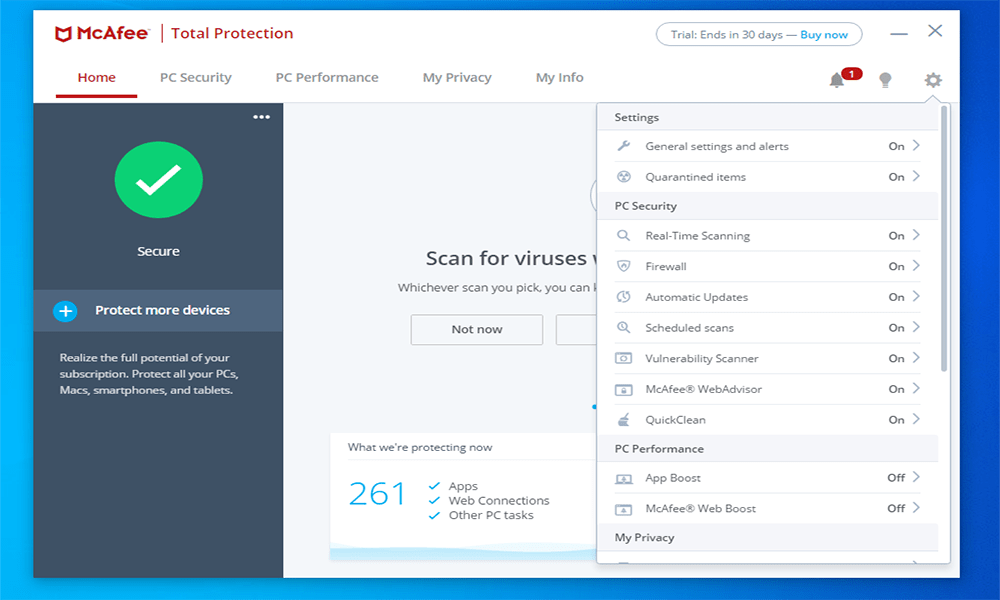Click the three-dots menu in sidebar
The height and width of the screenshot is (600, 1000).
261,117
